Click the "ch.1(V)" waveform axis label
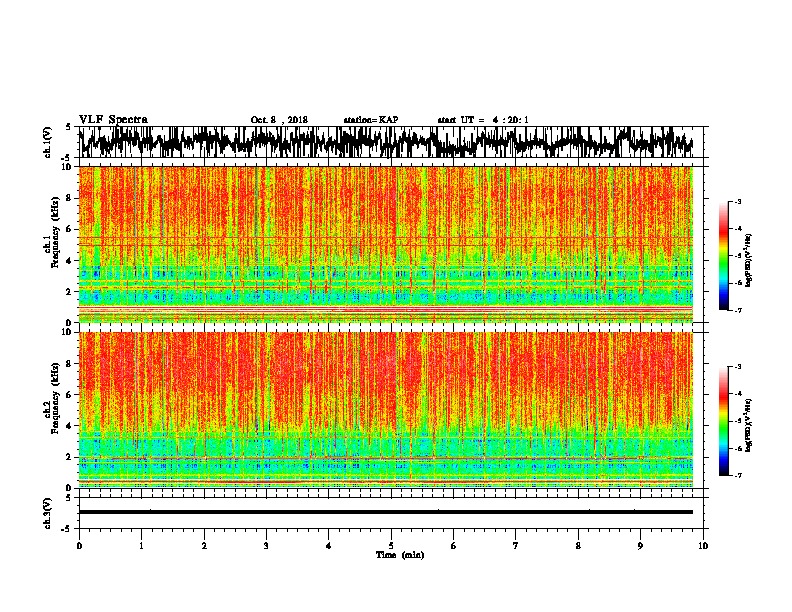792x612 pixels. 47,142
